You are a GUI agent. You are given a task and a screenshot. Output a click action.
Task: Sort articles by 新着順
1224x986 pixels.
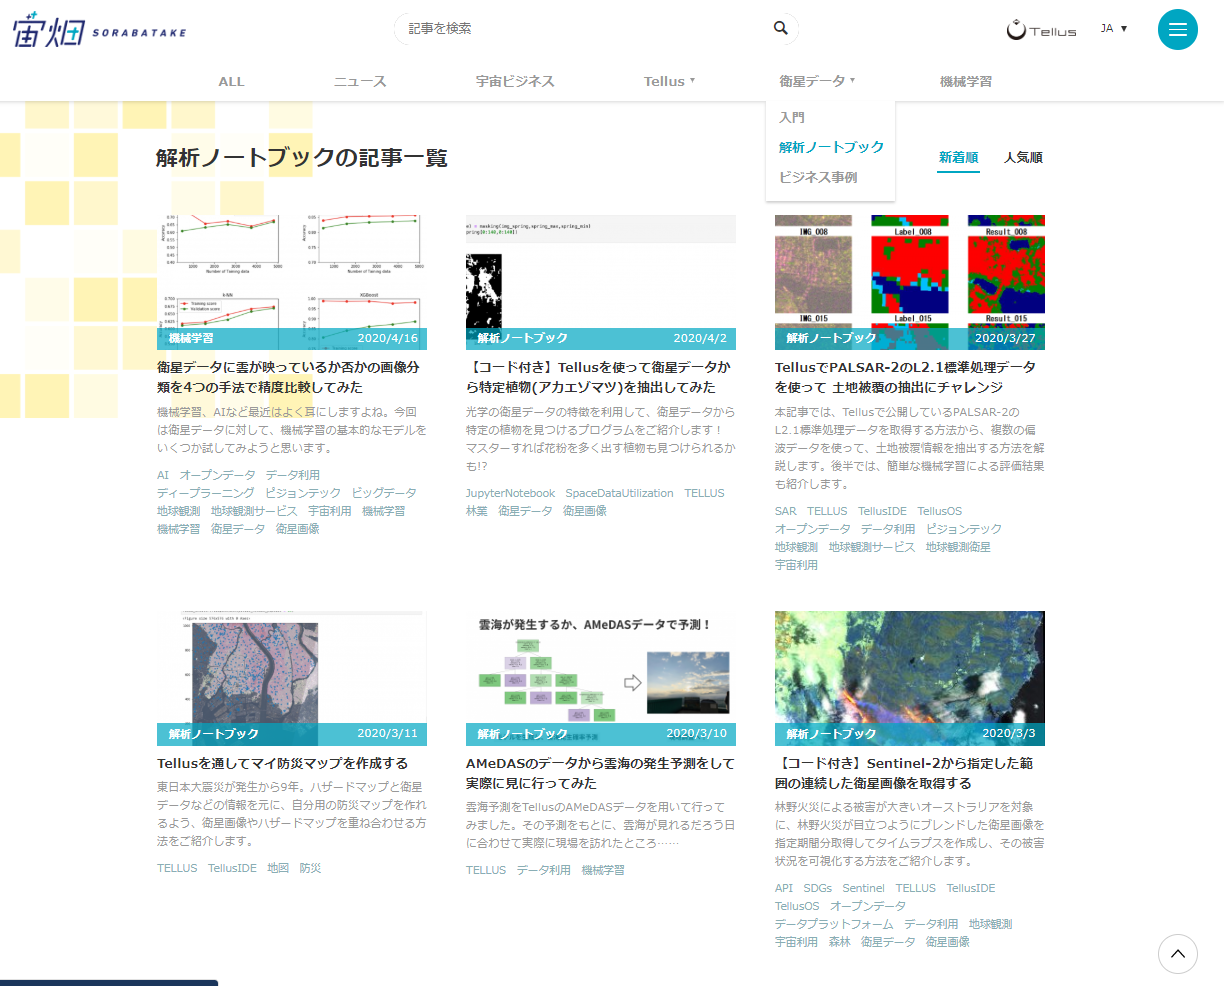958,157
